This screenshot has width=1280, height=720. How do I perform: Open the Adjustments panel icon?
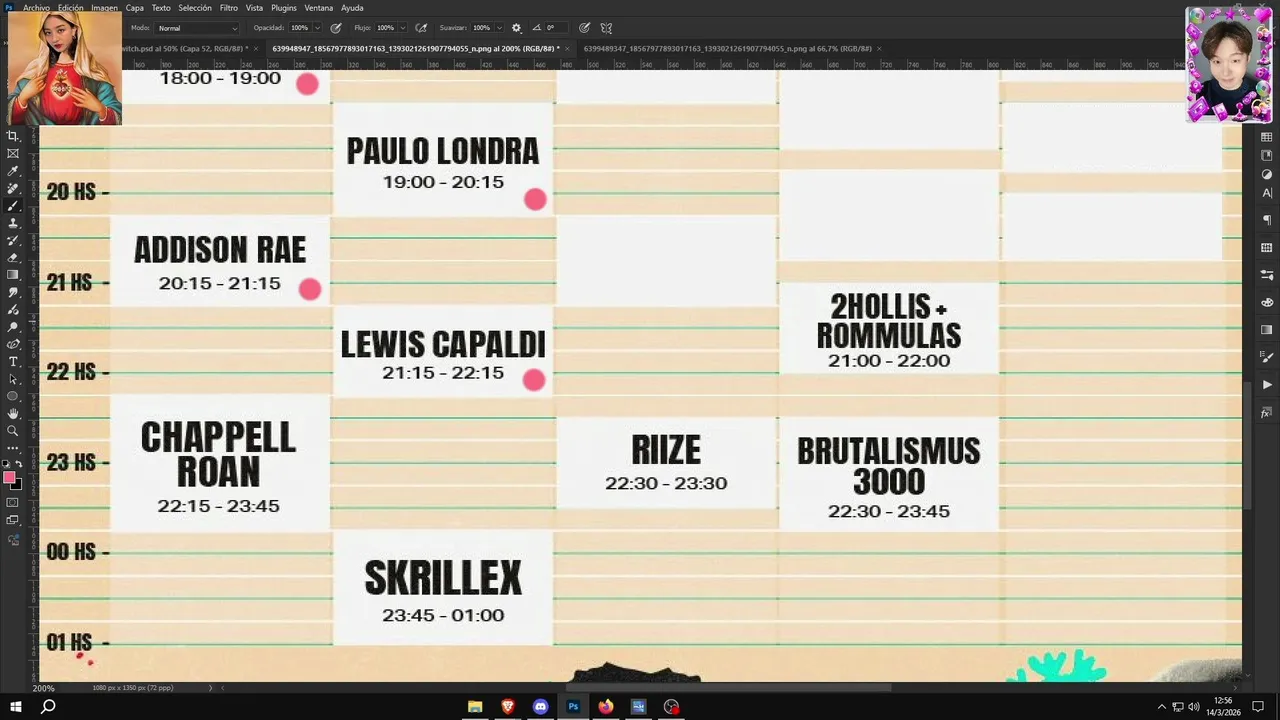click(x=1267, y=174)
